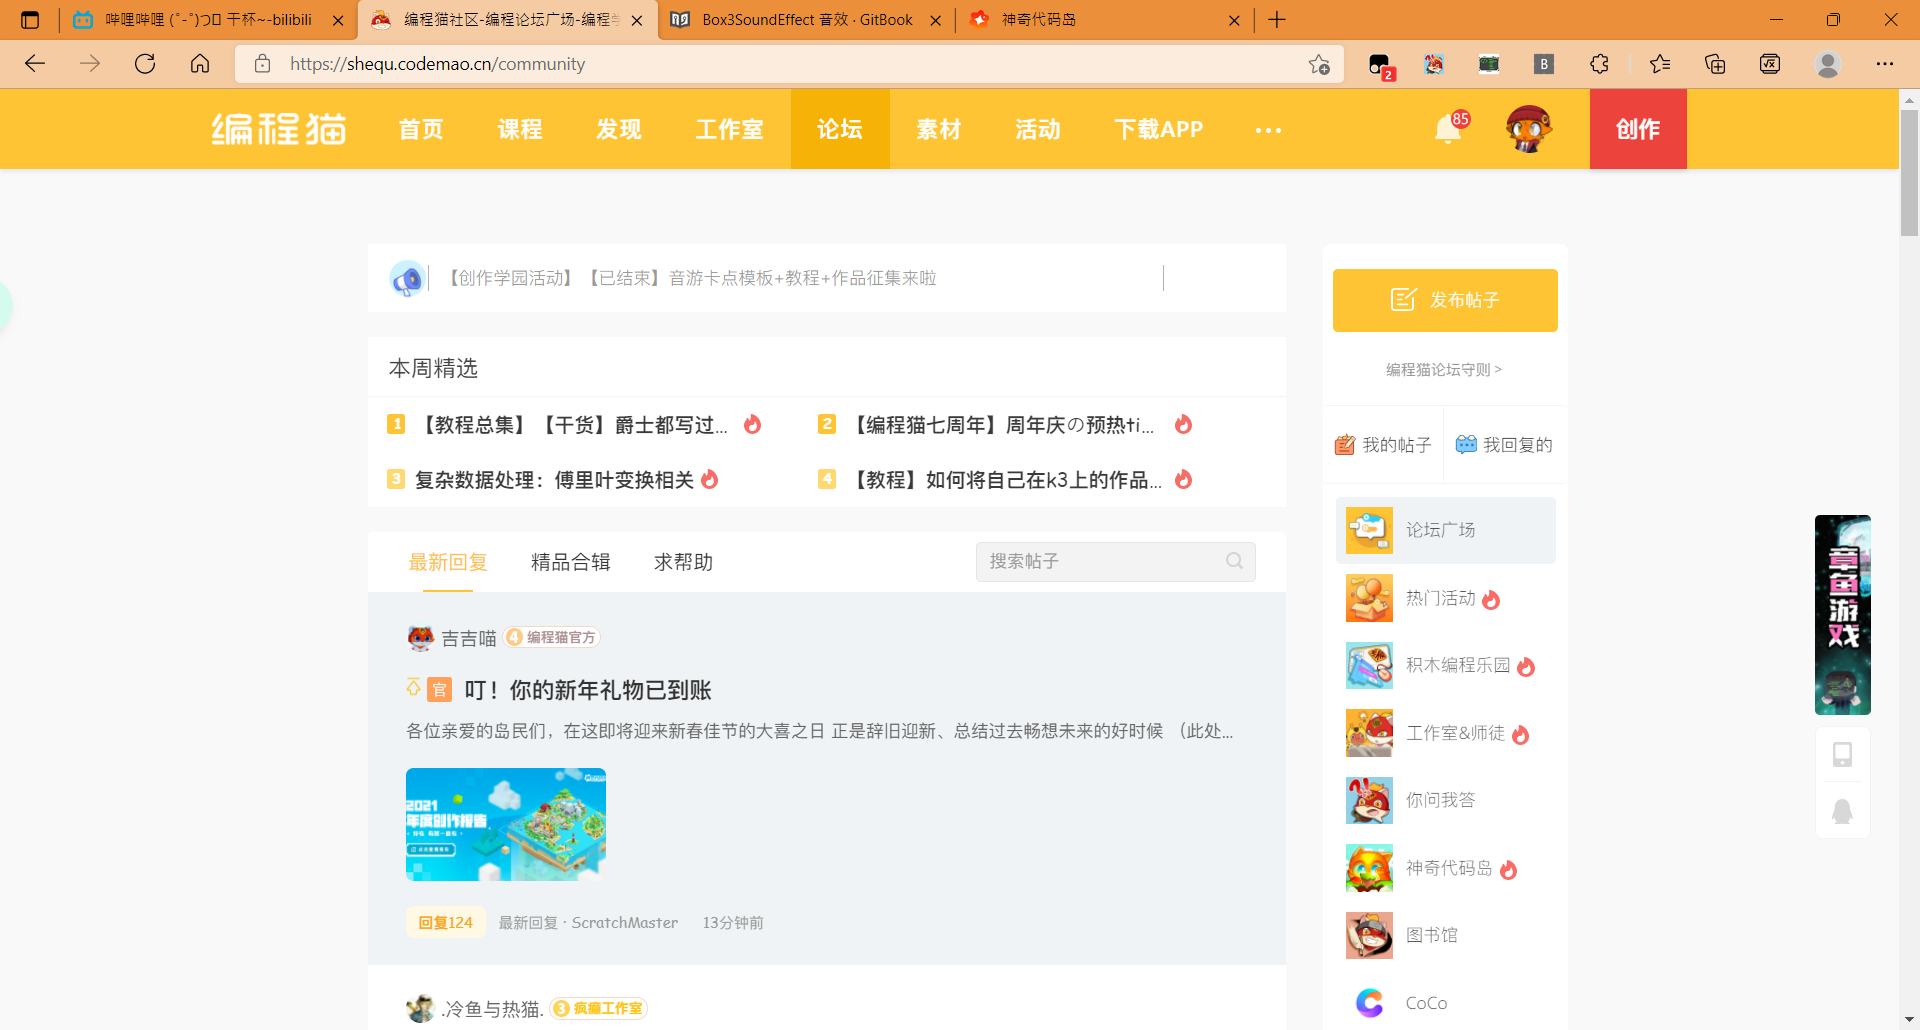The image size is (1920, 1030).
Task: Open the 论坛 navigation item
Action: point(840,129)
